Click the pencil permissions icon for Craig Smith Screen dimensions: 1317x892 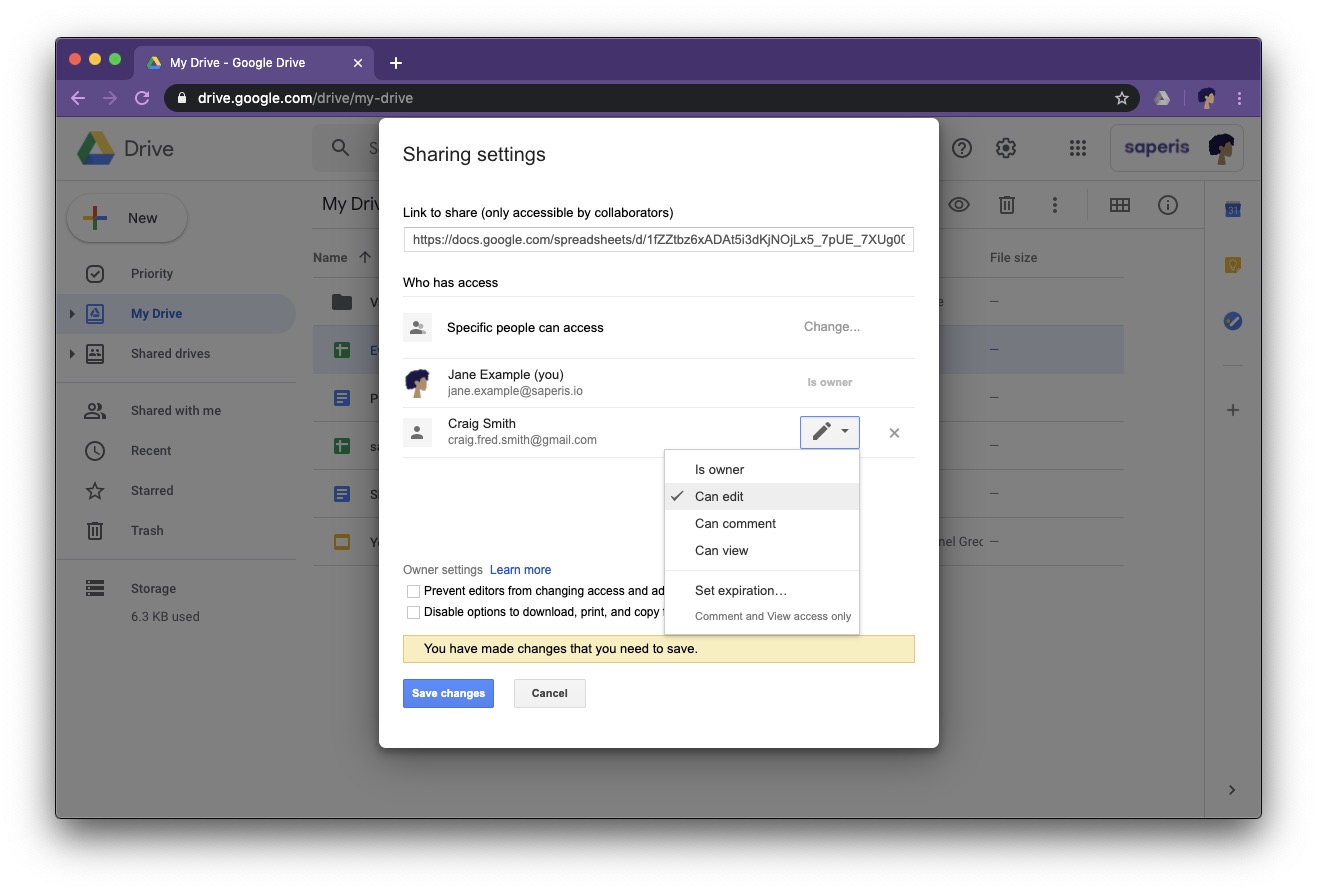click(822, 431)
